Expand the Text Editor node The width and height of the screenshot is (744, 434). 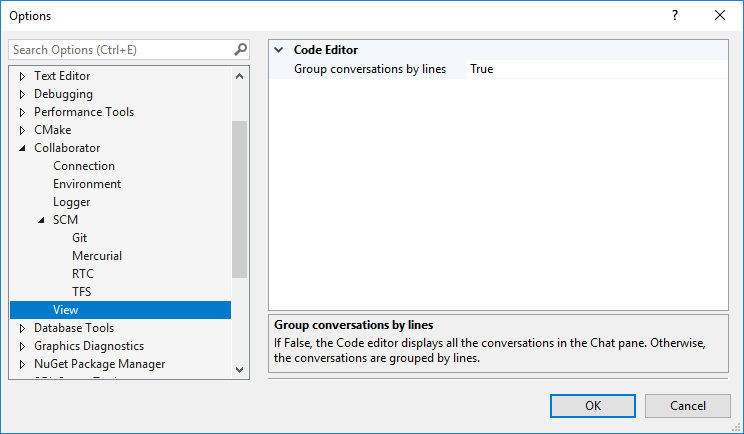(23, 76)
